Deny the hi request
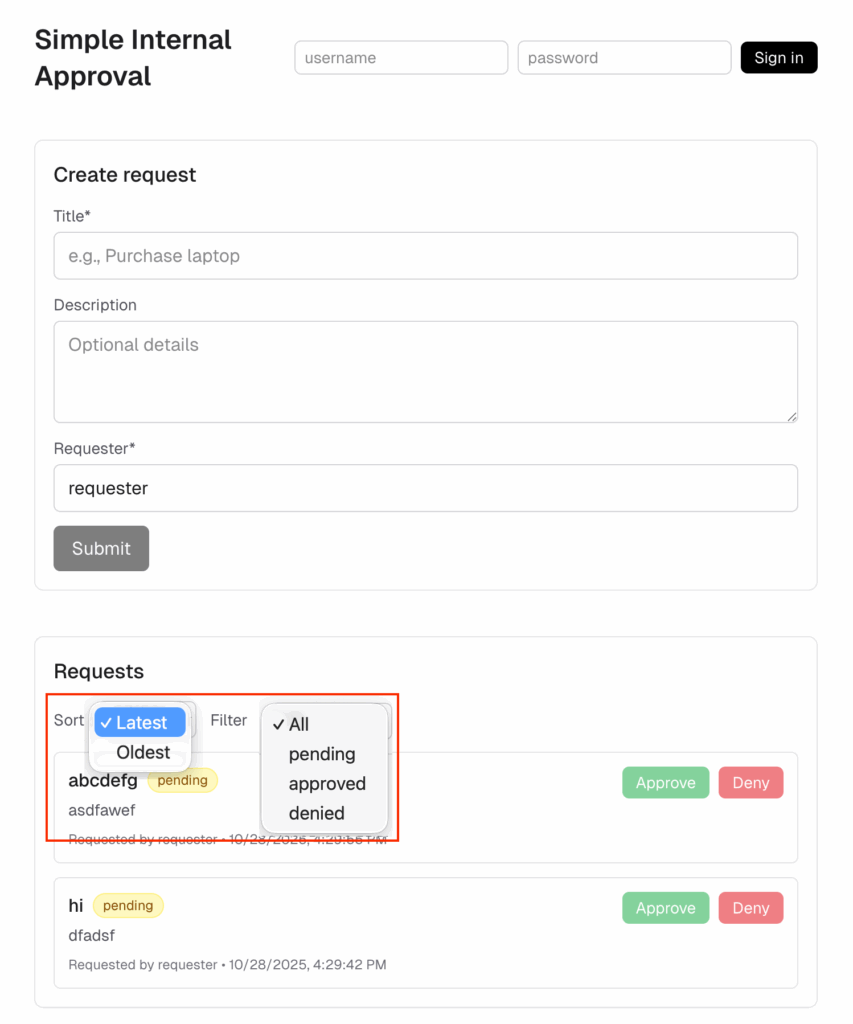The image size is (853, 1024). pyautogui.click(x=750, y=908)
